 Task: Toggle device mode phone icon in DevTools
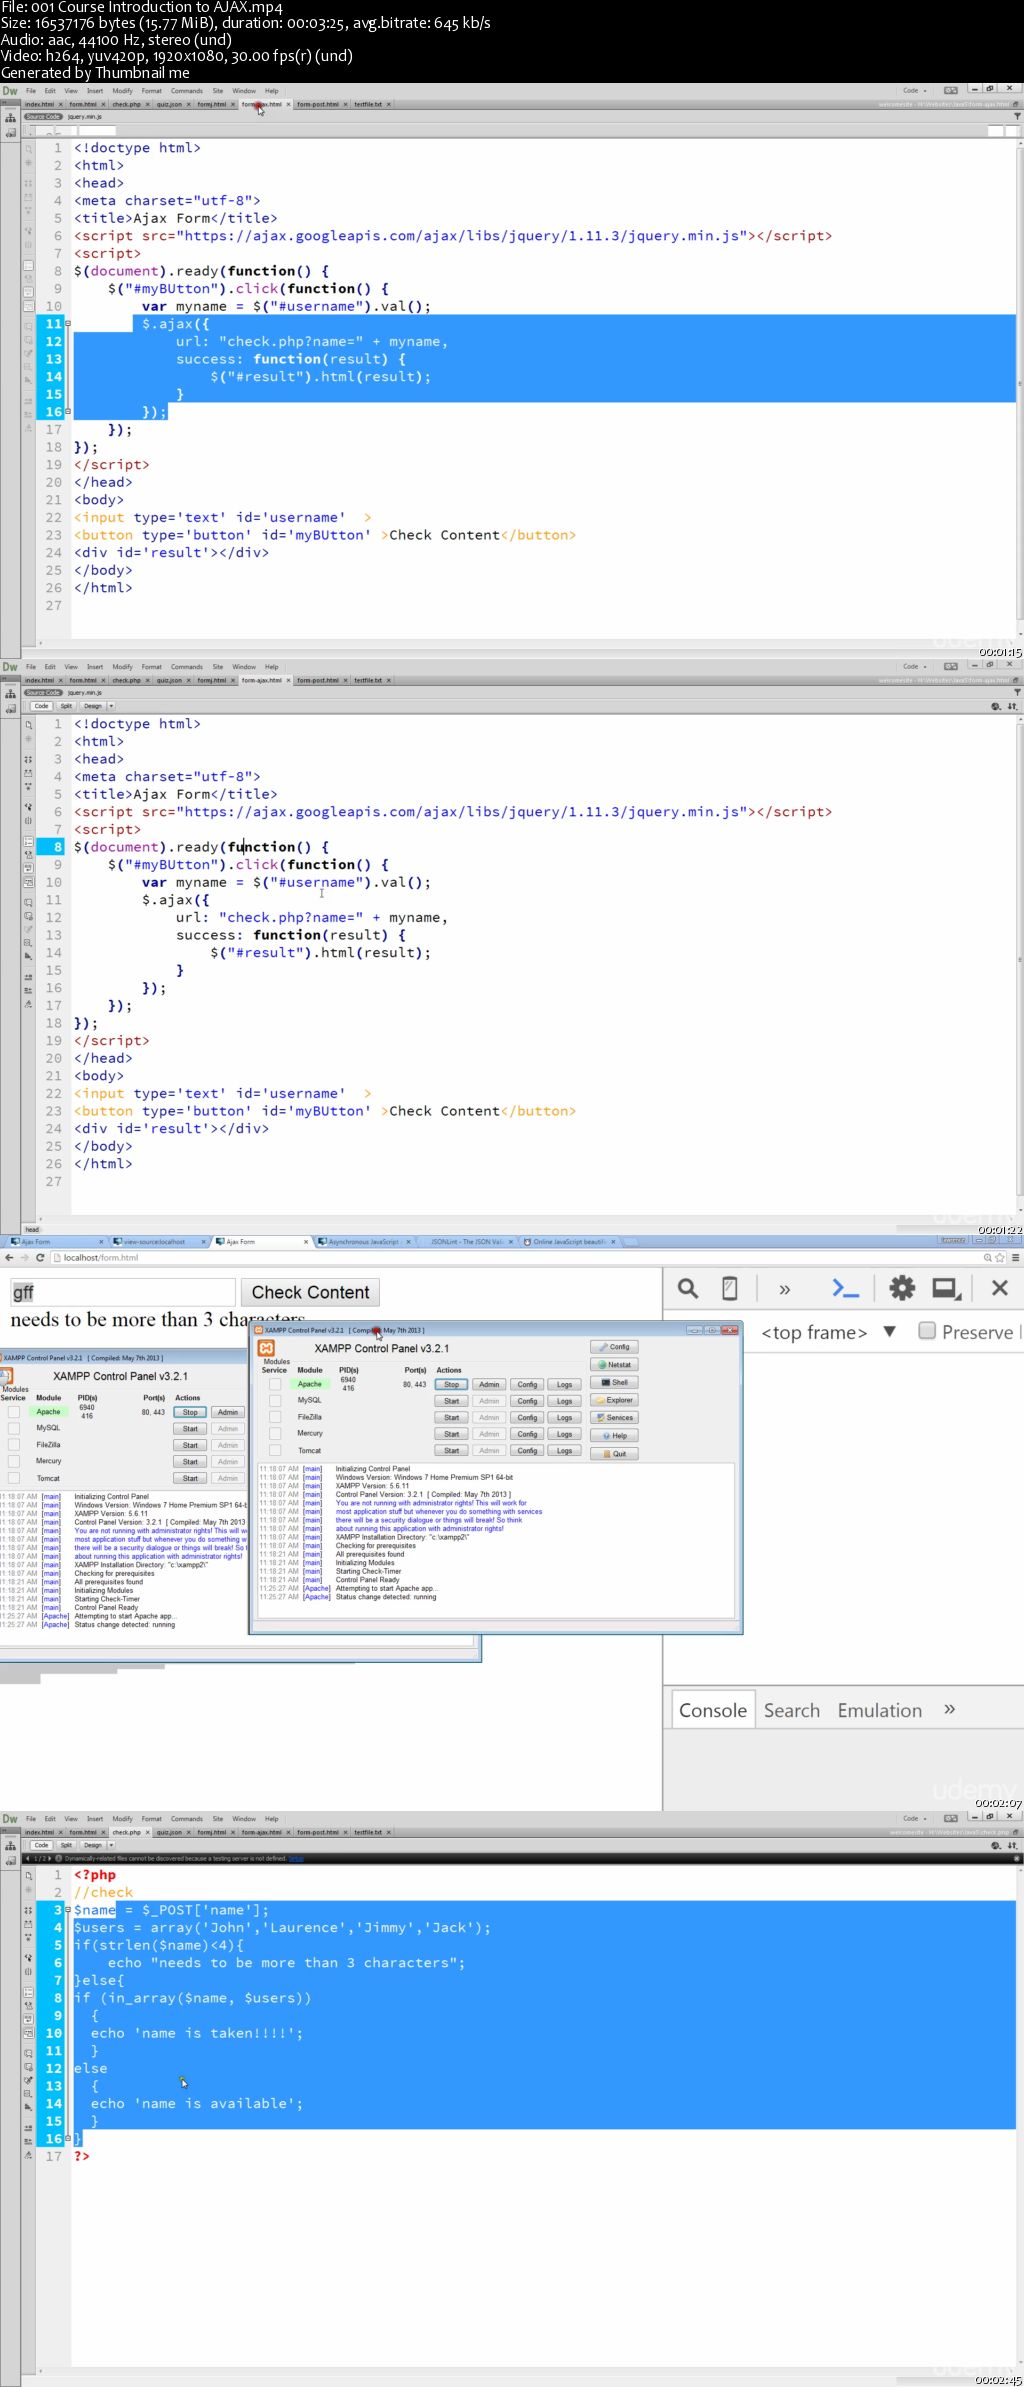click(x=730, y=1288)
